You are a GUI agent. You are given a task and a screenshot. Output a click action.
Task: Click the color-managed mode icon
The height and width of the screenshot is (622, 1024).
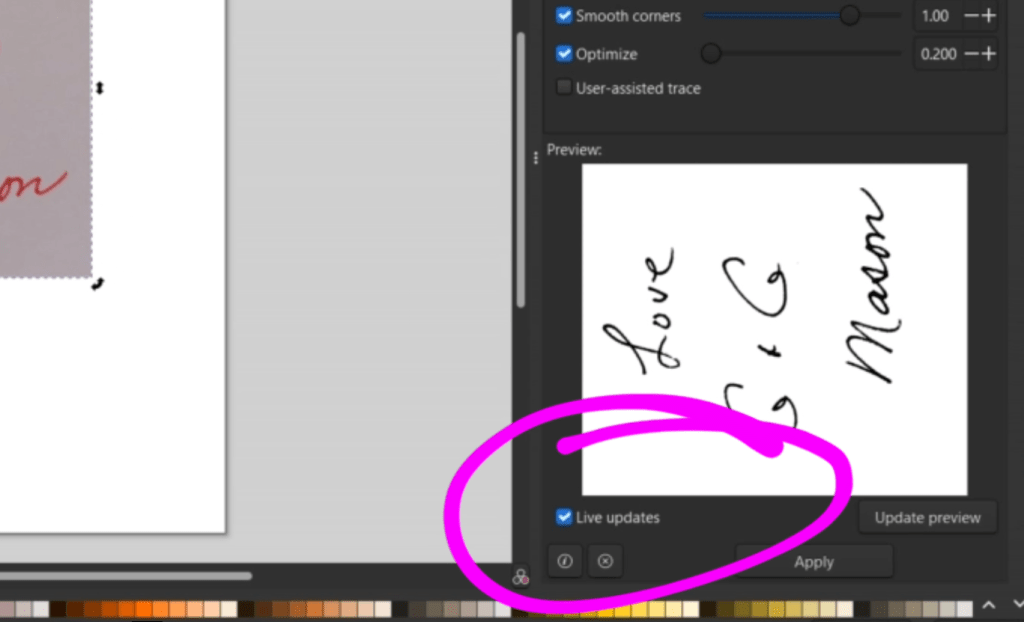click(520, 577)
